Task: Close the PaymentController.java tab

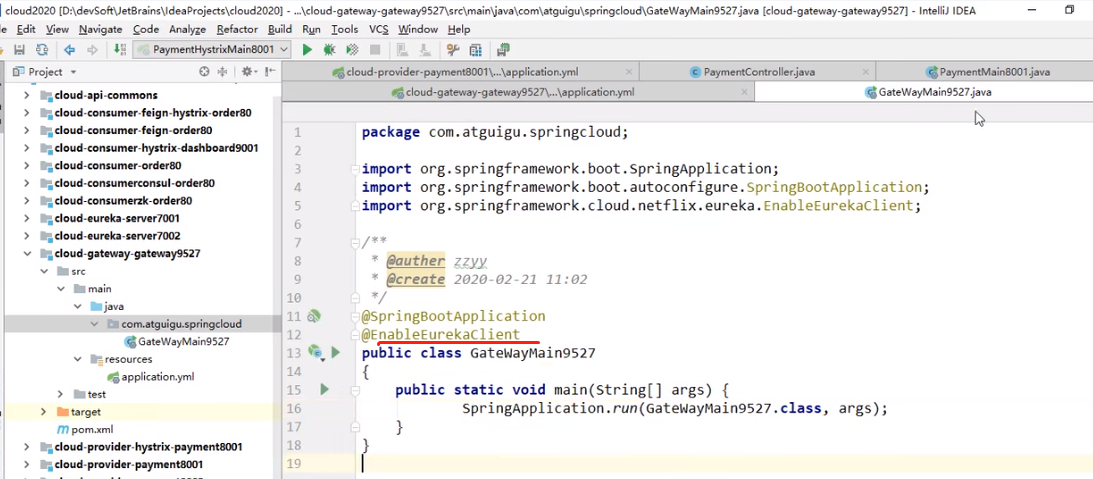Action: (866, 72)
